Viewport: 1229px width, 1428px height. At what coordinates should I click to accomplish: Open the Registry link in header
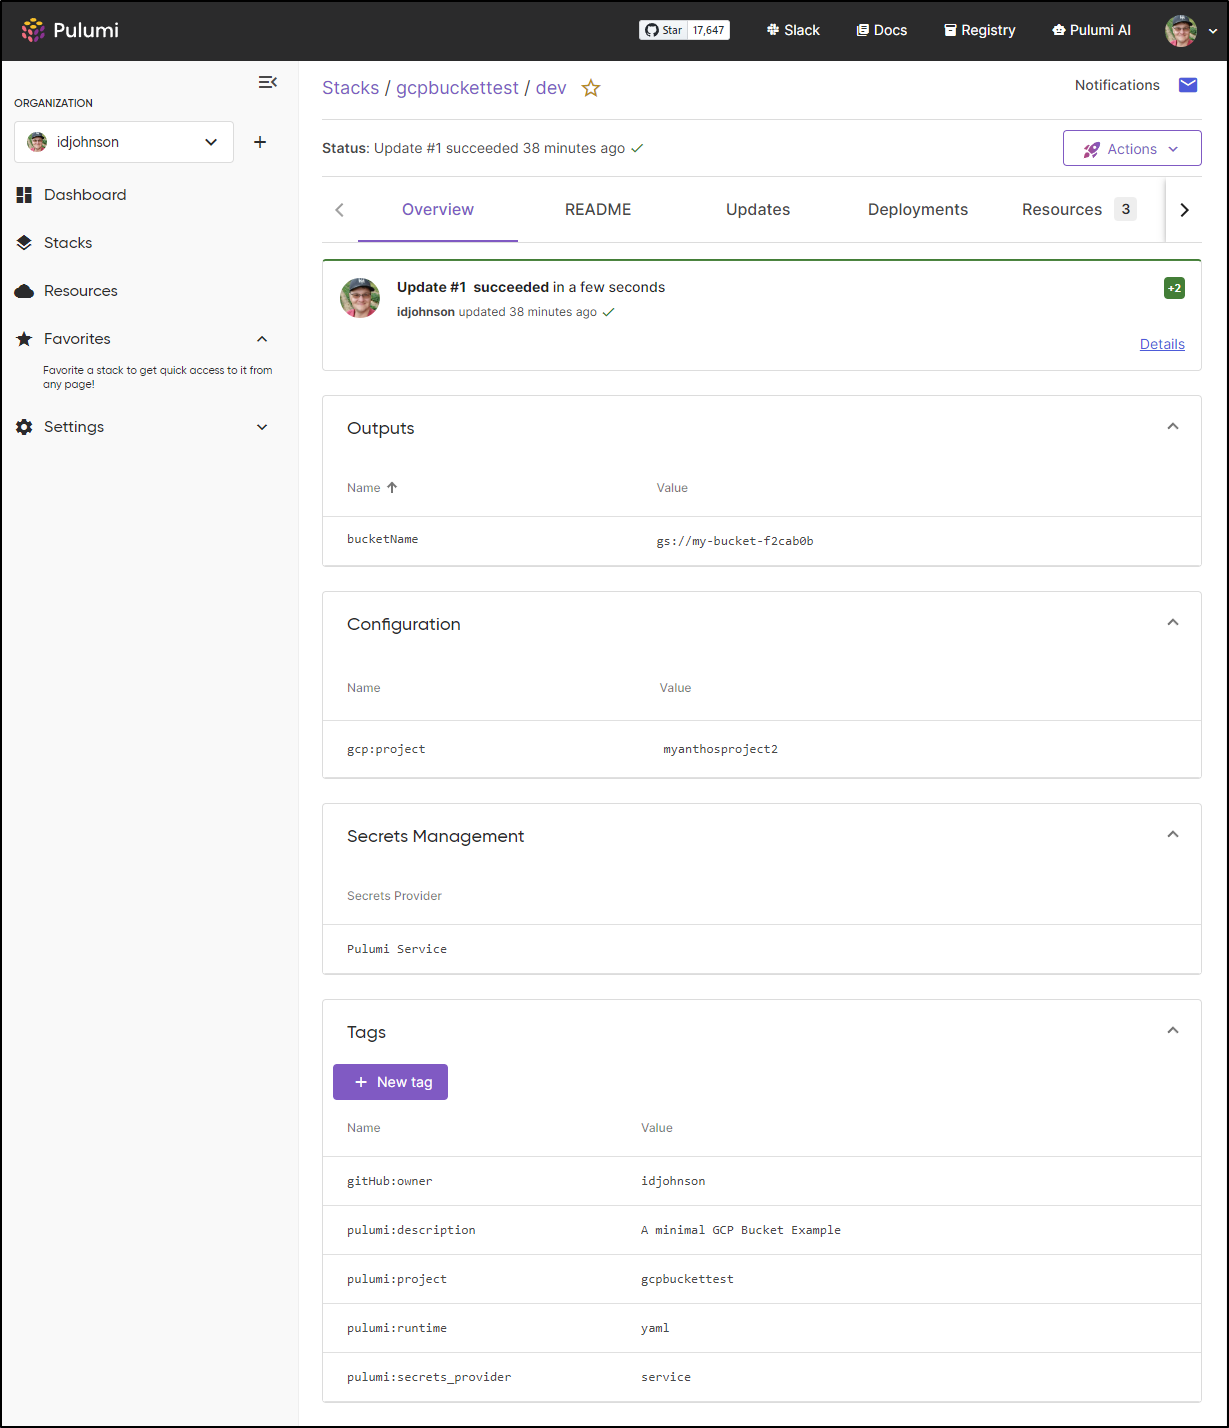(x=980, y=30)
